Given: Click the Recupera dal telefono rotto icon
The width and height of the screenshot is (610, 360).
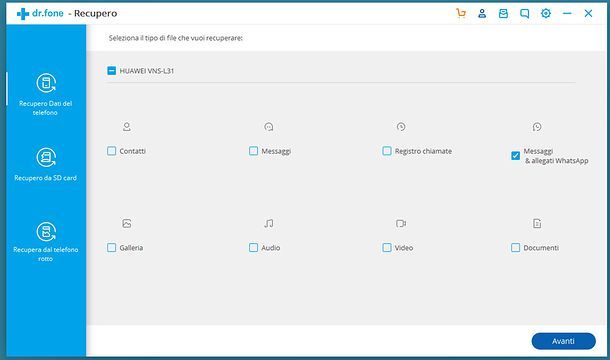Looking at the screenshot, I should point(46,232).
